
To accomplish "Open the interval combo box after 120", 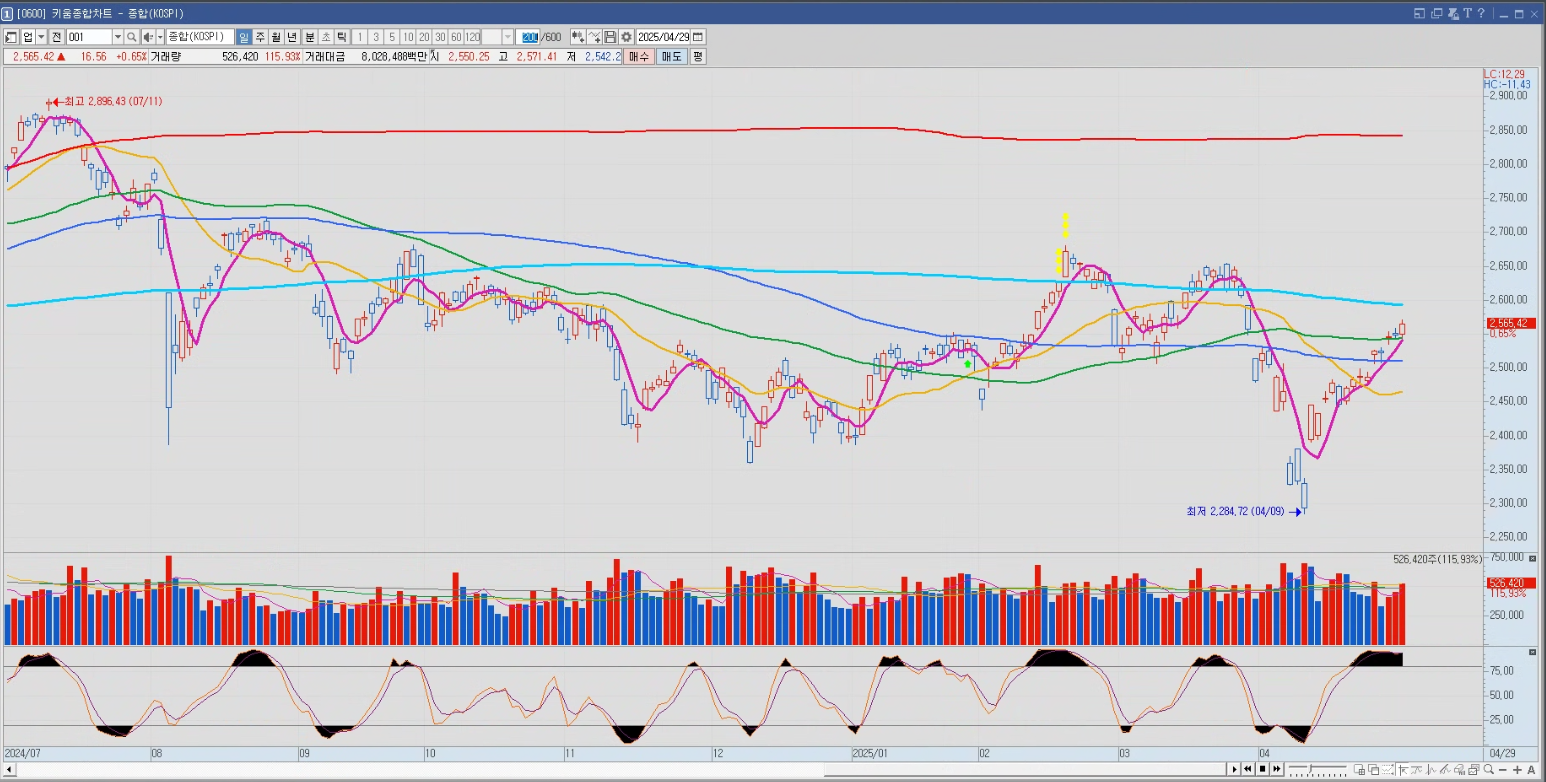I will (x=499, y=37).
